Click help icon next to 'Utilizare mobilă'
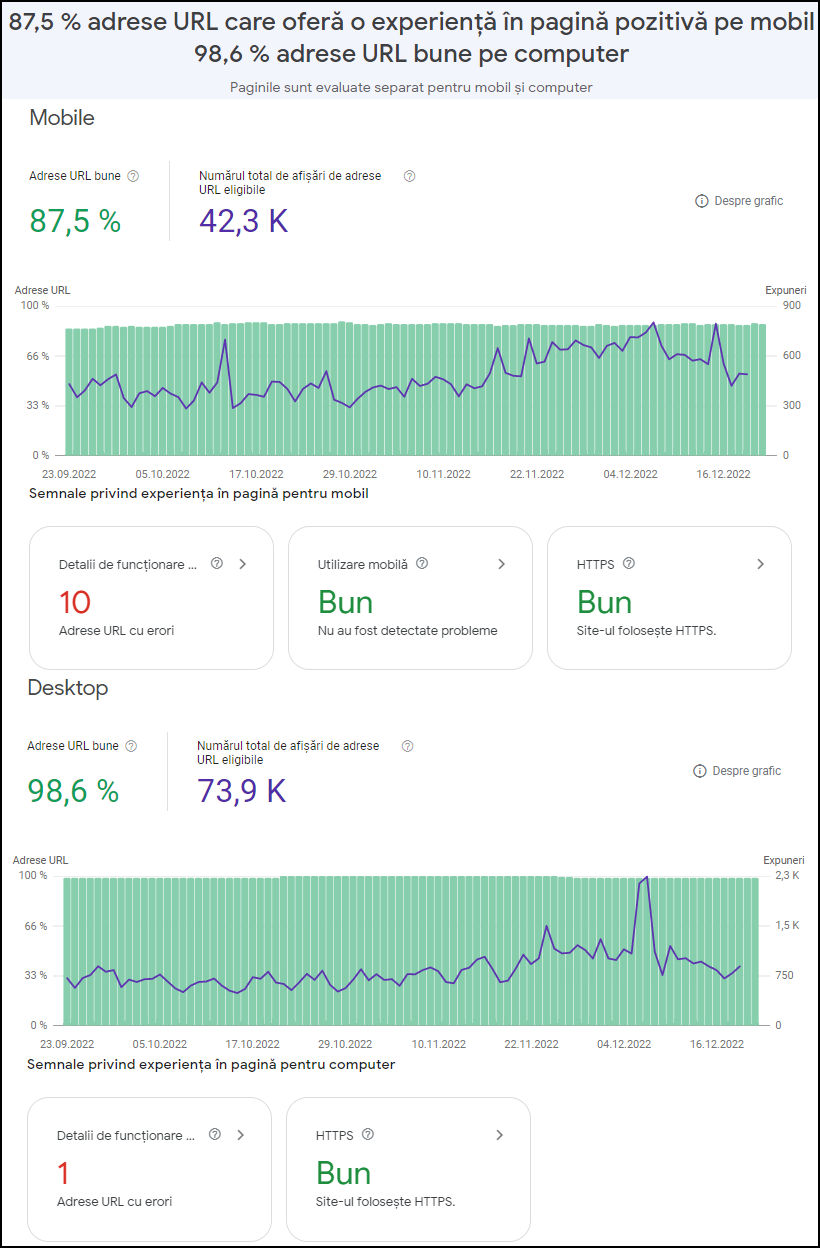This screenshot has width=820, height=1248. [x=422, y=564]
